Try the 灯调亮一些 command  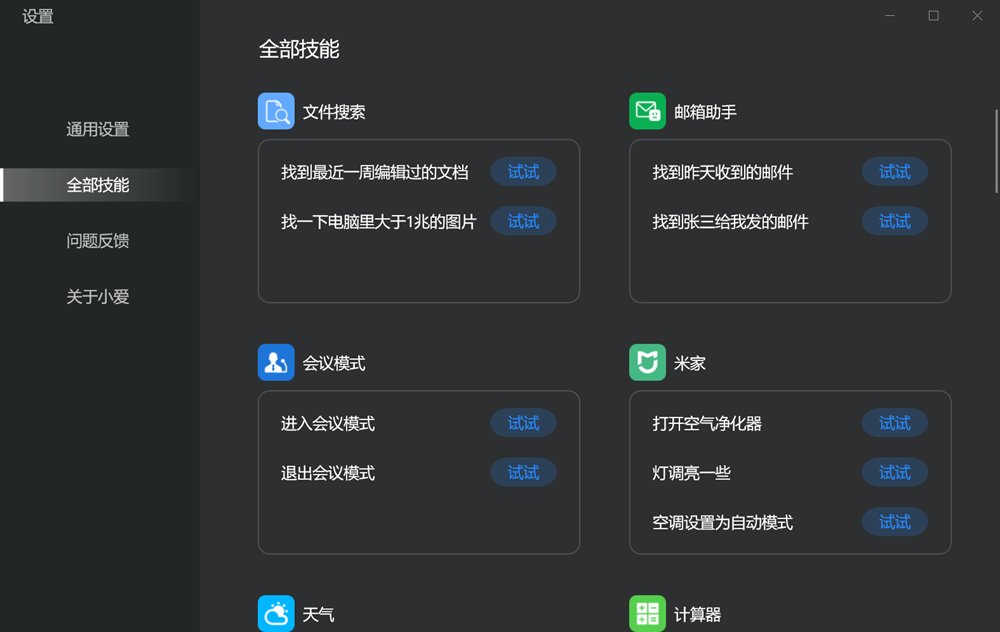(894, 472)
